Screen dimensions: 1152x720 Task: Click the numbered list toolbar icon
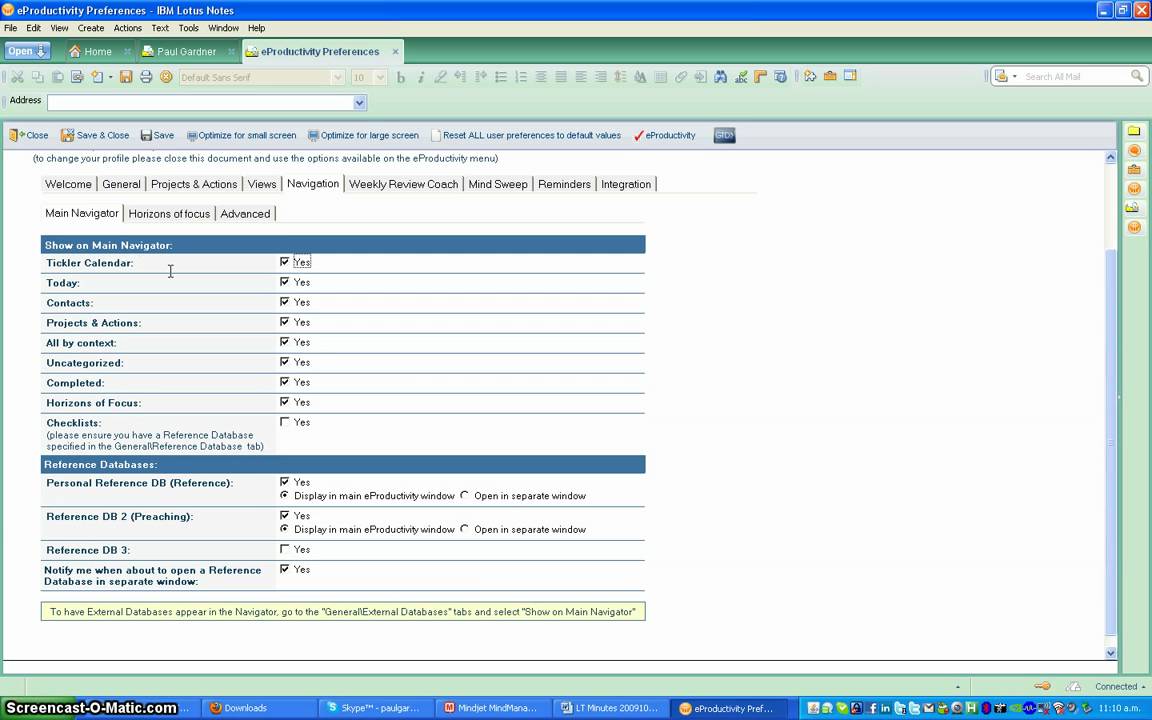click(521, 76)
